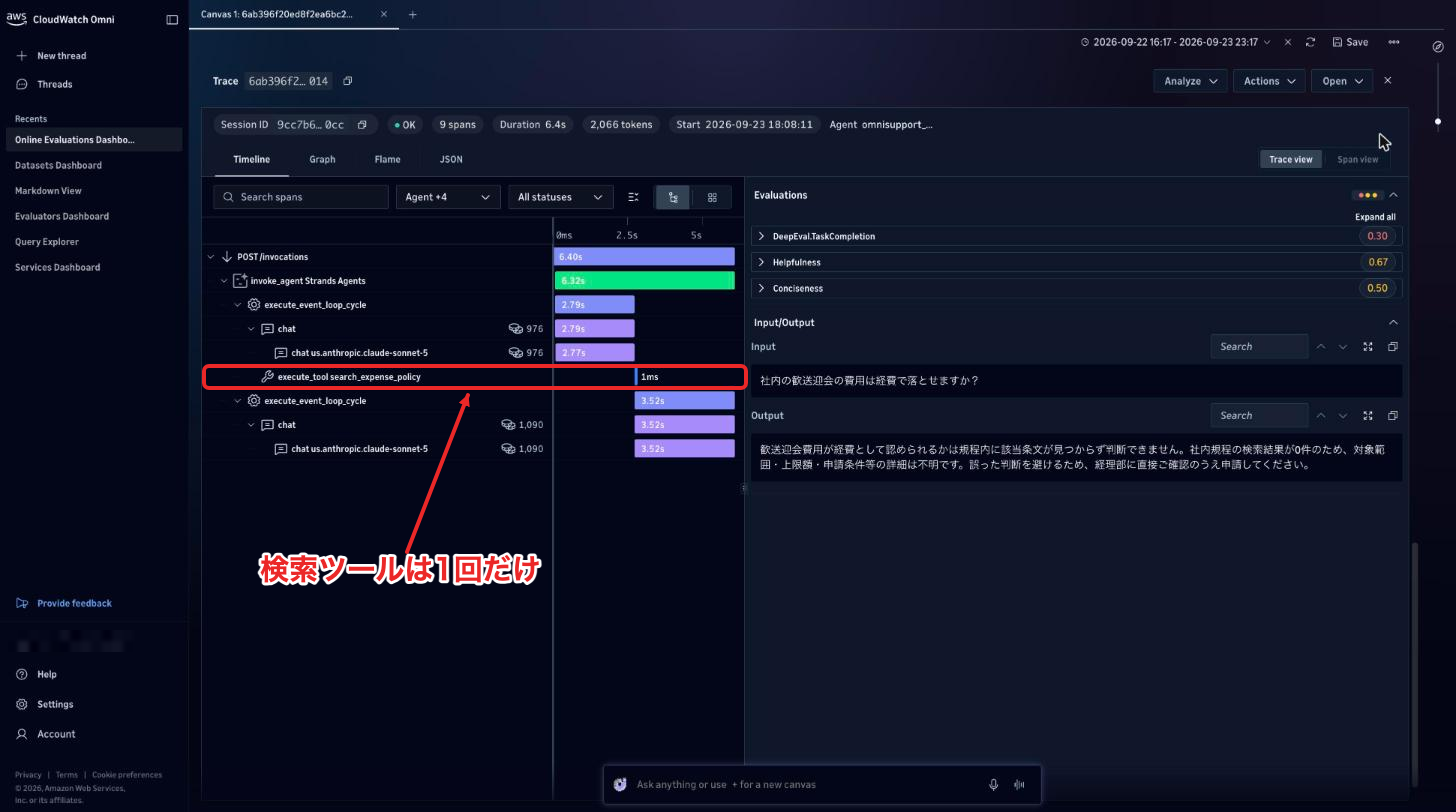Collapse the Input/Output section
This screenshot has width=1456, height=812.
(1393, 322)
